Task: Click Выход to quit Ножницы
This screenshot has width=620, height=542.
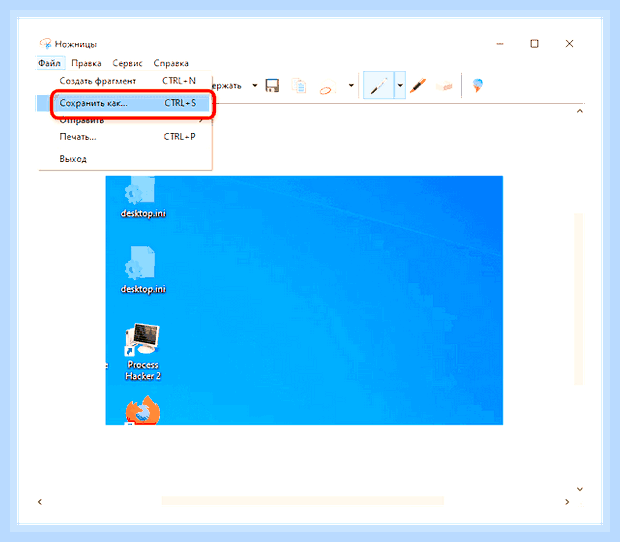Action: [125, 159]
